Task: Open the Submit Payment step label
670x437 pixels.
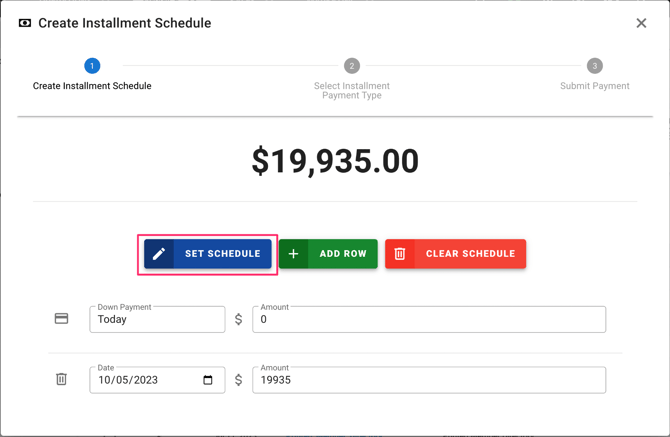Action: (x=594, y=86)
